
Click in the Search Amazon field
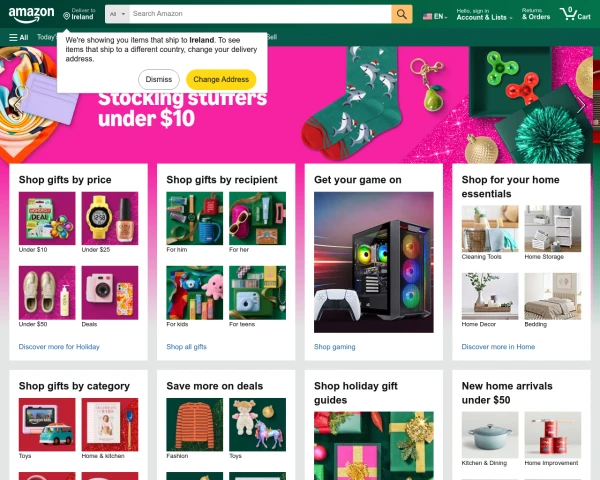(x=260, y=14)
